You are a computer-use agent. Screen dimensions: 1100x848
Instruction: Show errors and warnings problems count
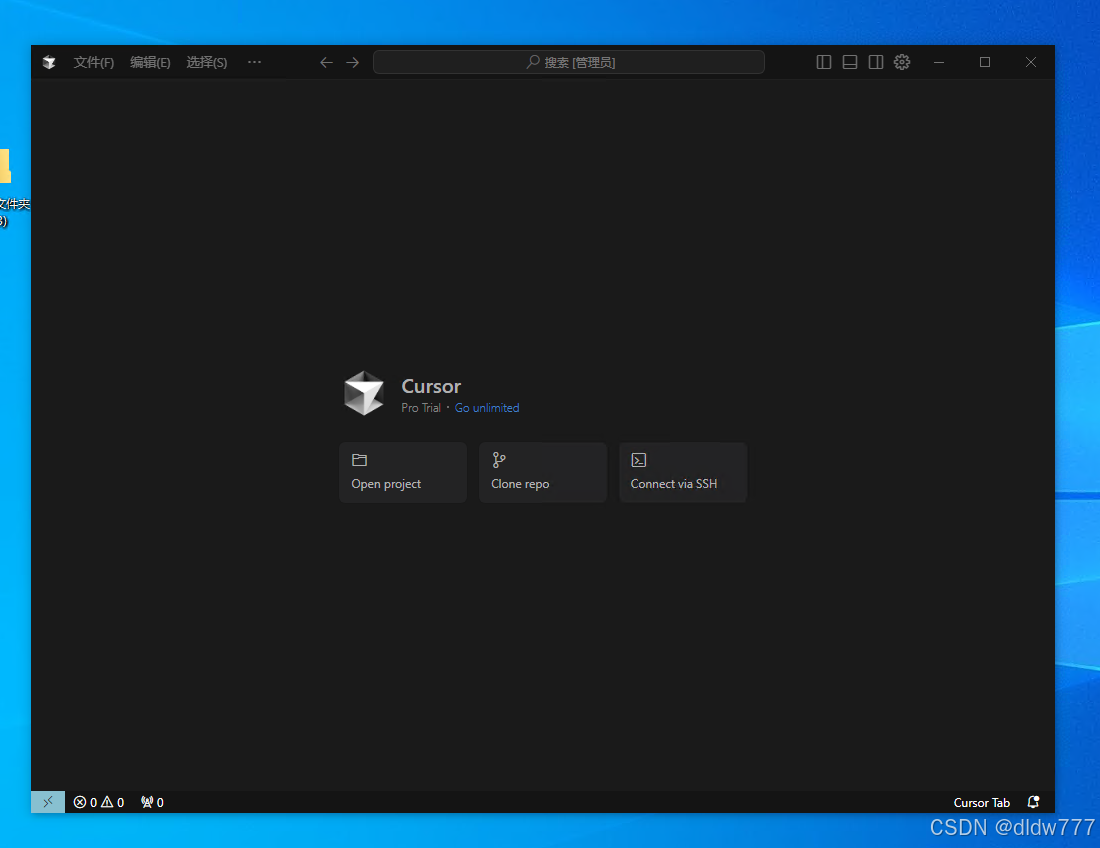click(x=99, y=802)
